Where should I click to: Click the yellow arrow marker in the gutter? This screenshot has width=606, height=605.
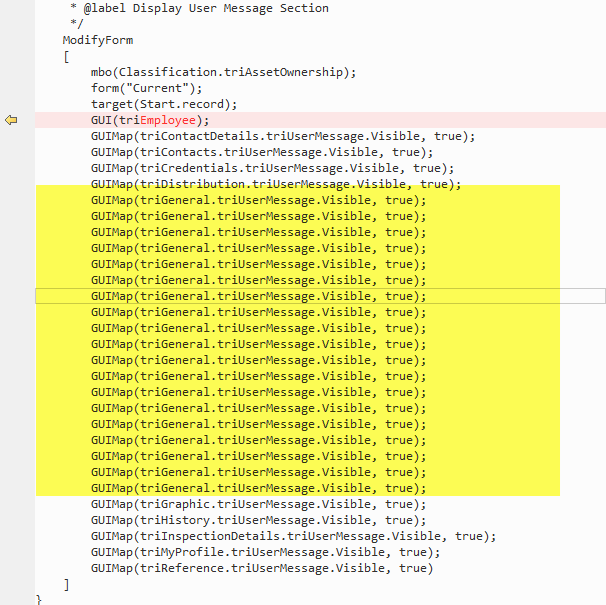pos(11,120)
